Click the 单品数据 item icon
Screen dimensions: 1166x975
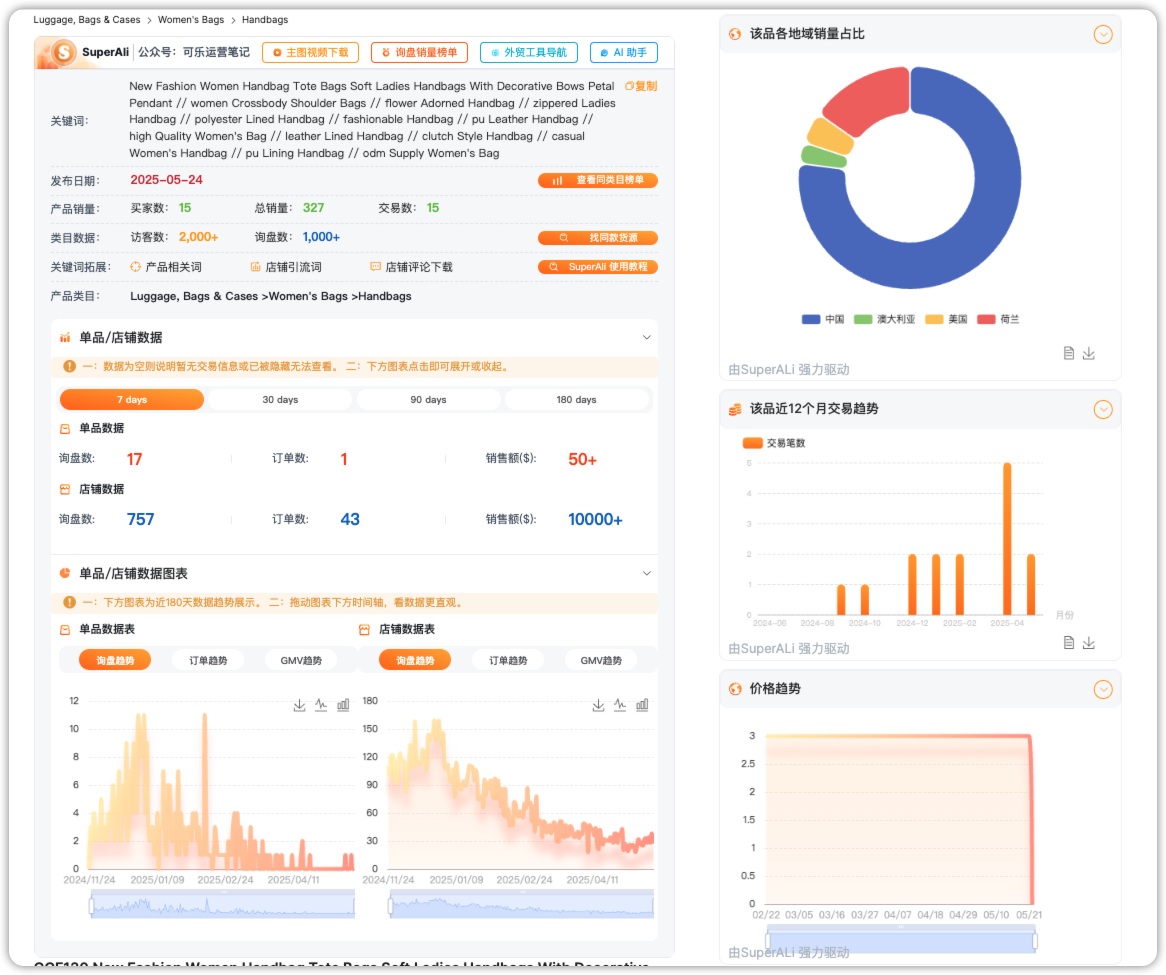(x=65, y=428)
